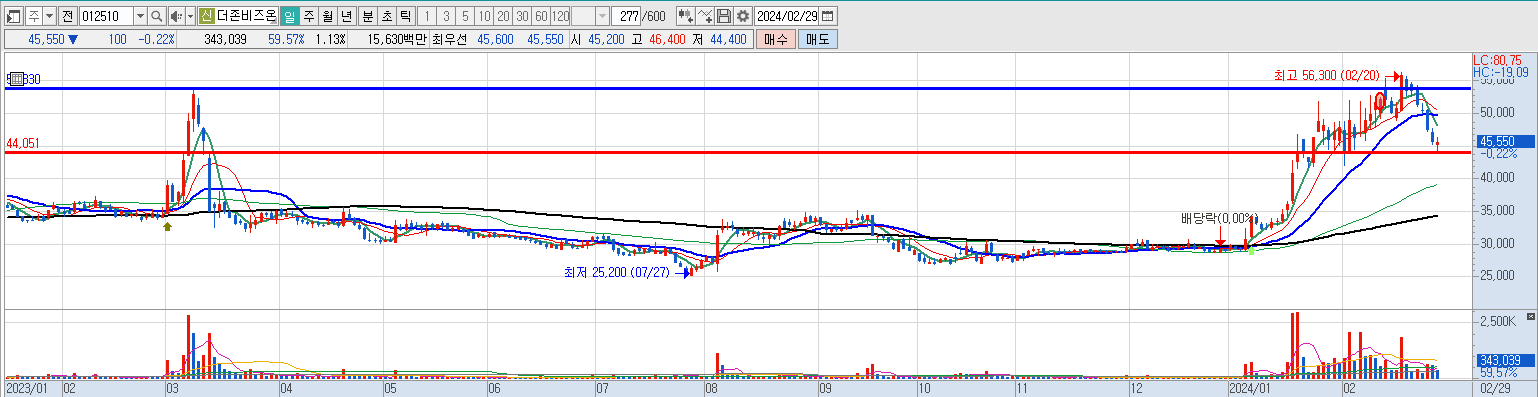Screen dimensions: 1538x397
Task: Select the 1 interval button
Action: [426, 16]
